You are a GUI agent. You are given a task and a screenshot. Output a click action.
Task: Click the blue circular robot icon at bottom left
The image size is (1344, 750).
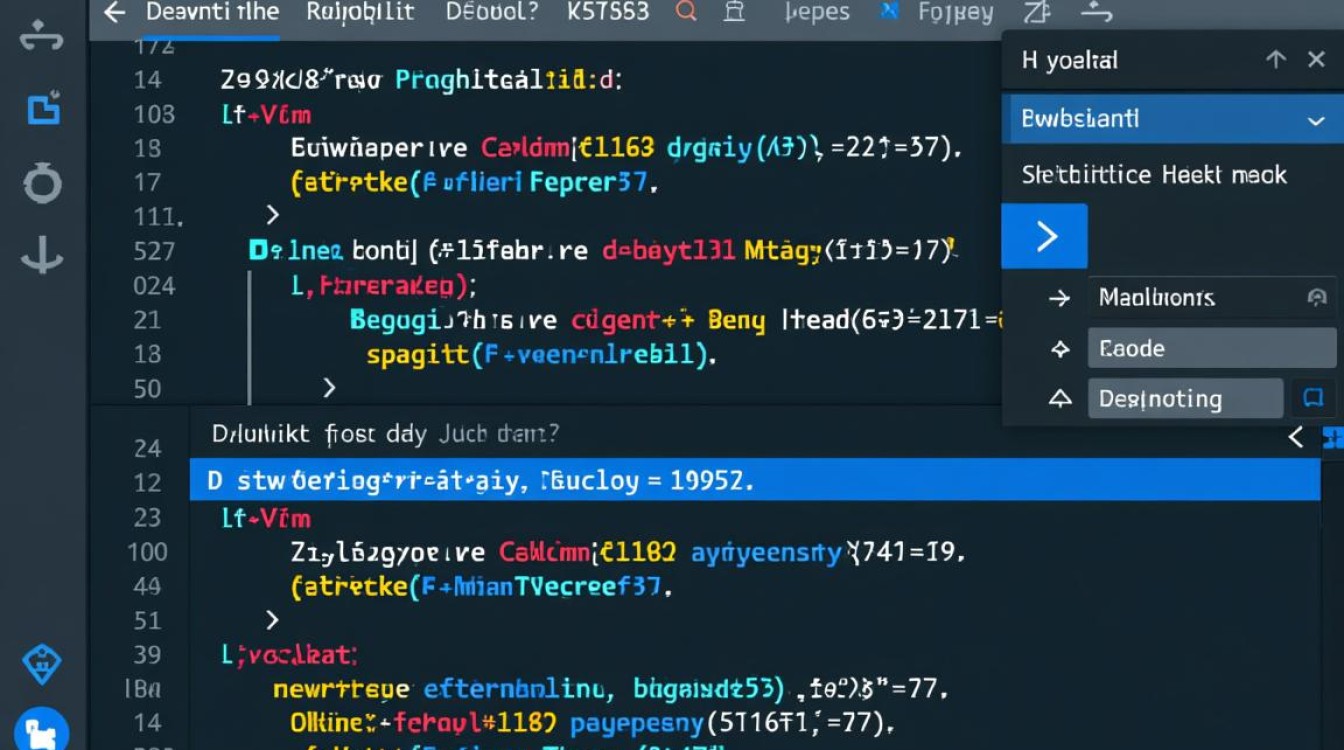coord(41,729)
